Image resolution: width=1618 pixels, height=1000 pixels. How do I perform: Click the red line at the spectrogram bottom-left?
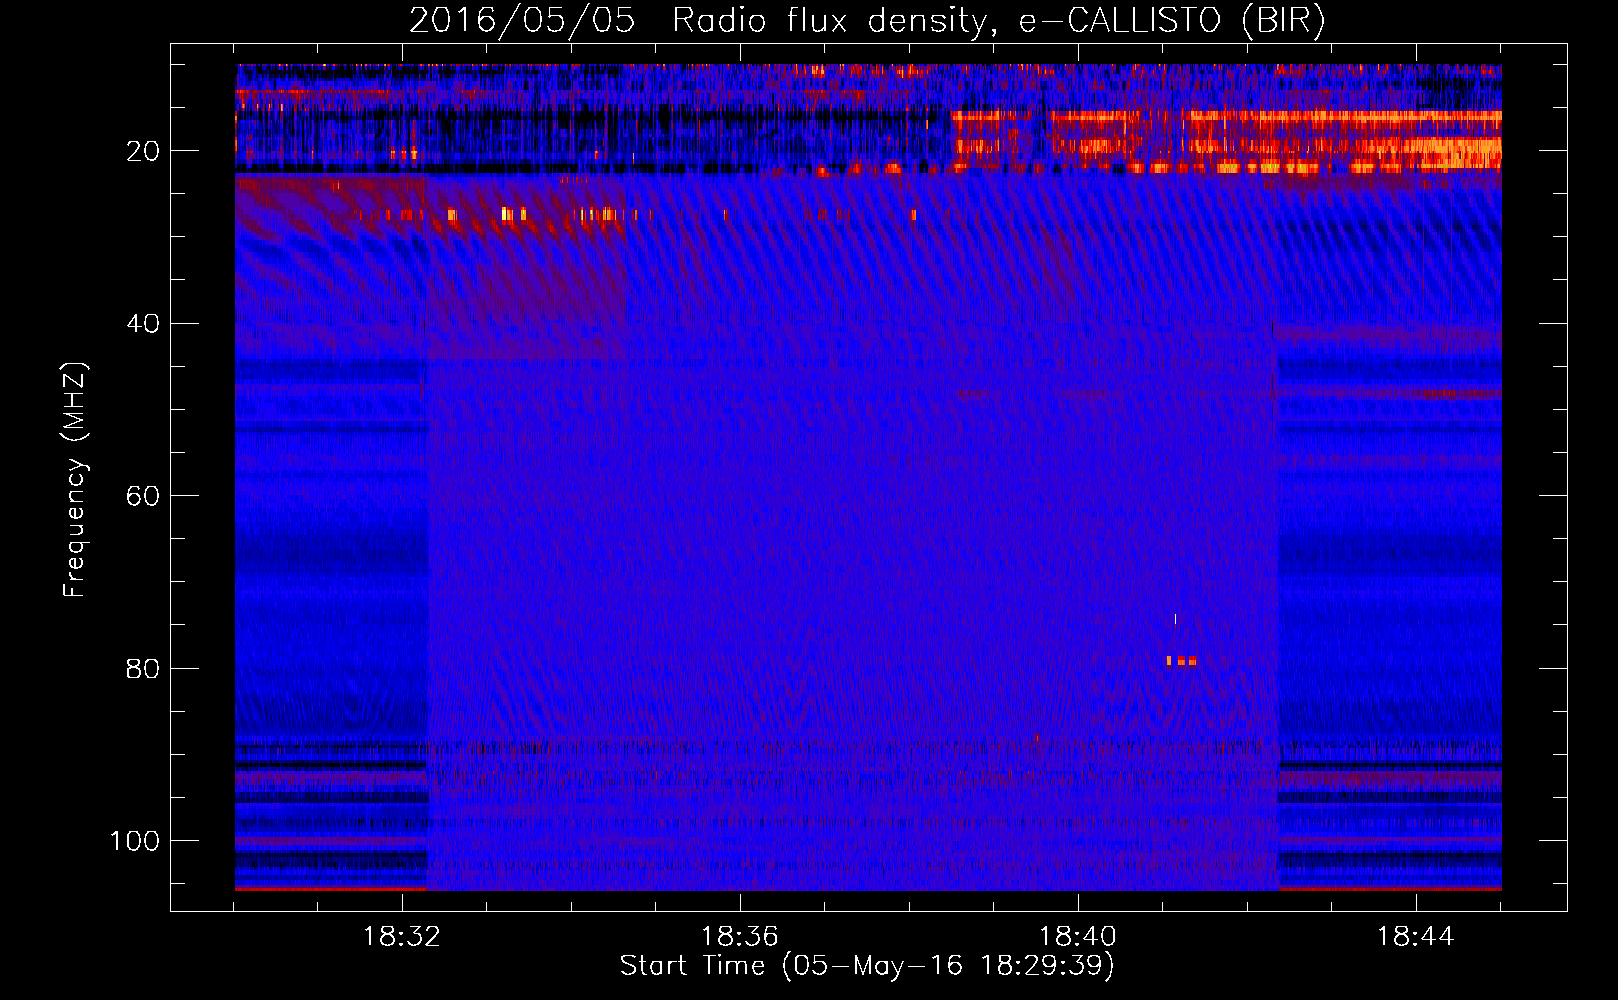coord(331,888)
